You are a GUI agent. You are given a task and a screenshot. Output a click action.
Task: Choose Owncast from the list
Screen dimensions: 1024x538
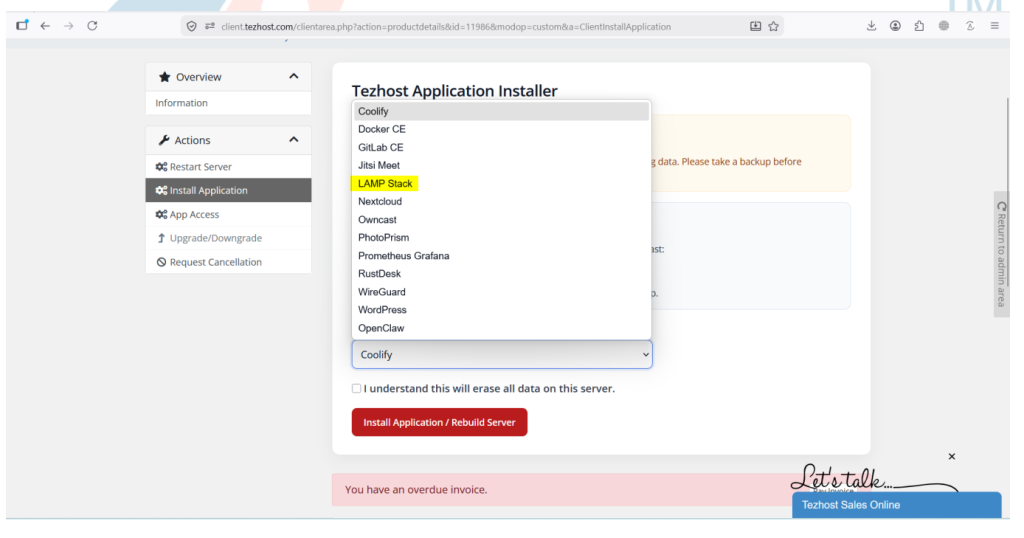pos(502,220)
